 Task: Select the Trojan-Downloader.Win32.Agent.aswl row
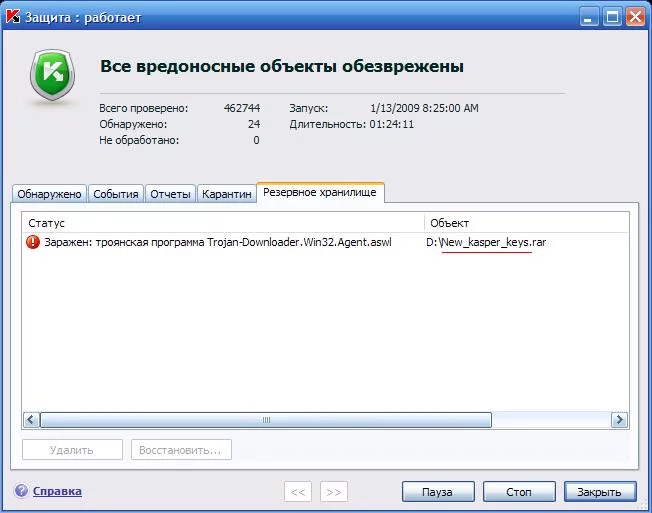[x=326, y=242]
